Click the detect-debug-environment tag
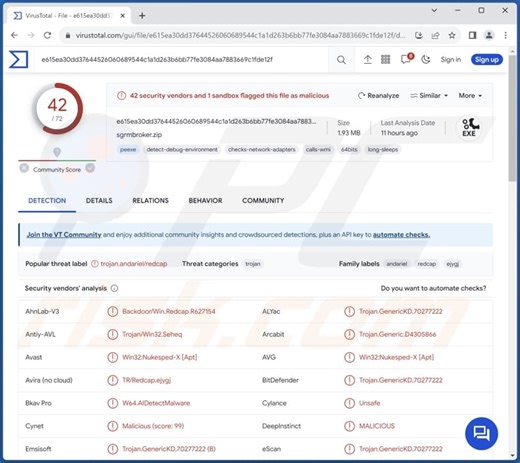 pos(182,150)
